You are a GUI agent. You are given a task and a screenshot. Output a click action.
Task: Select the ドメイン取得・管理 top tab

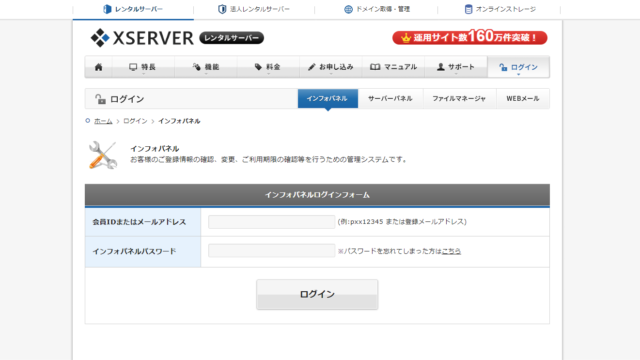376,9
